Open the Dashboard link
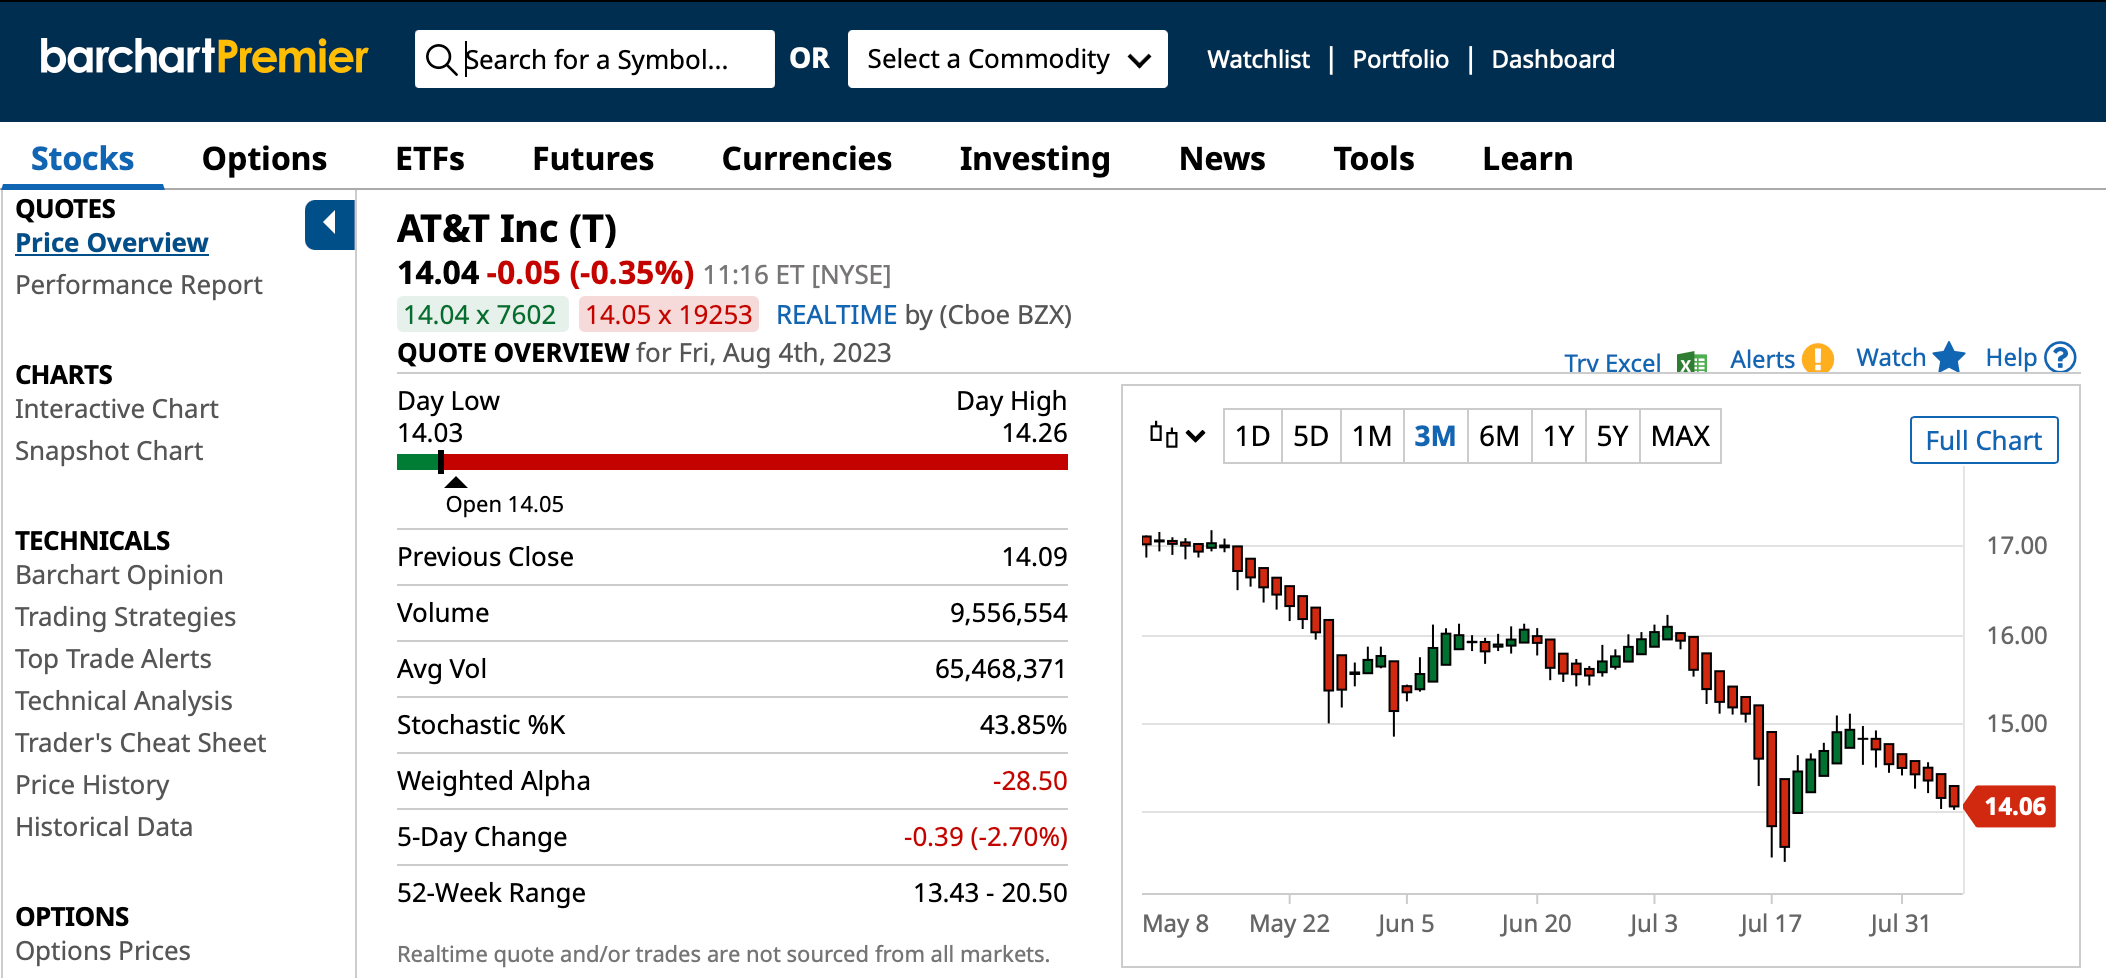 point(1553,59)
